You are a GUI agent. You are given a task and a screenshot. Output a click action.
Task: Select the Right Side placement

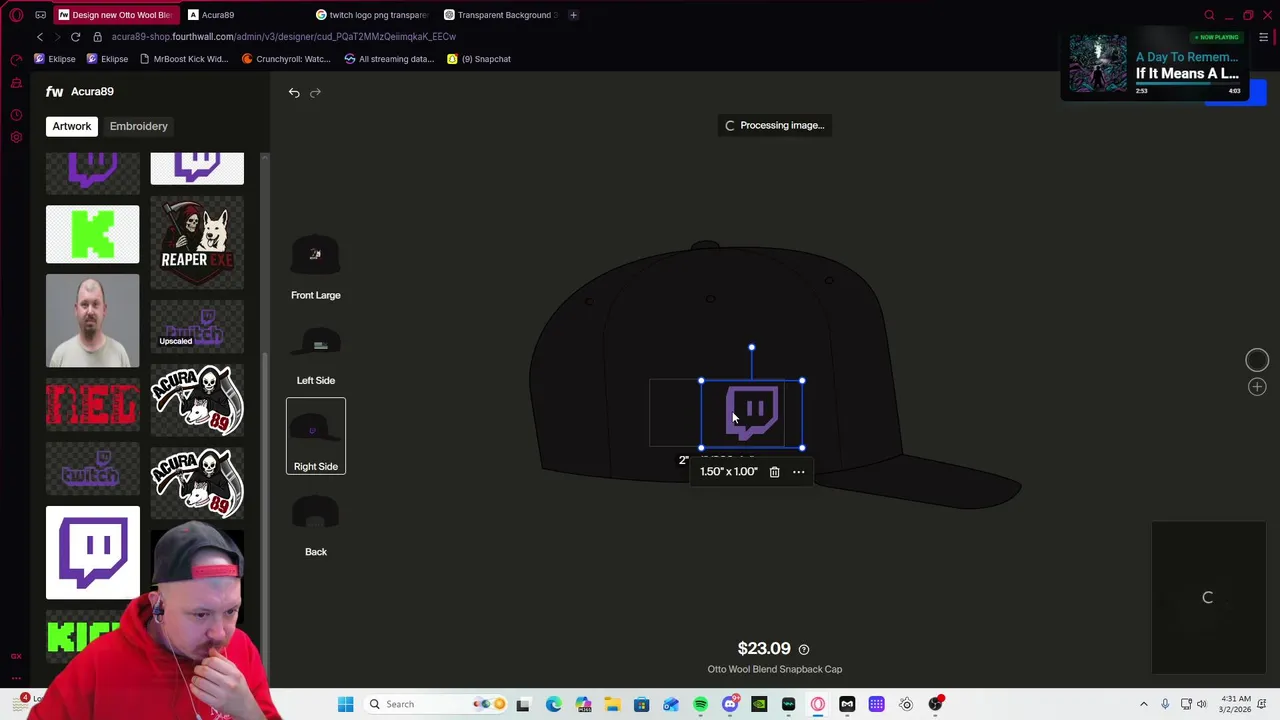tap(316, 436)
